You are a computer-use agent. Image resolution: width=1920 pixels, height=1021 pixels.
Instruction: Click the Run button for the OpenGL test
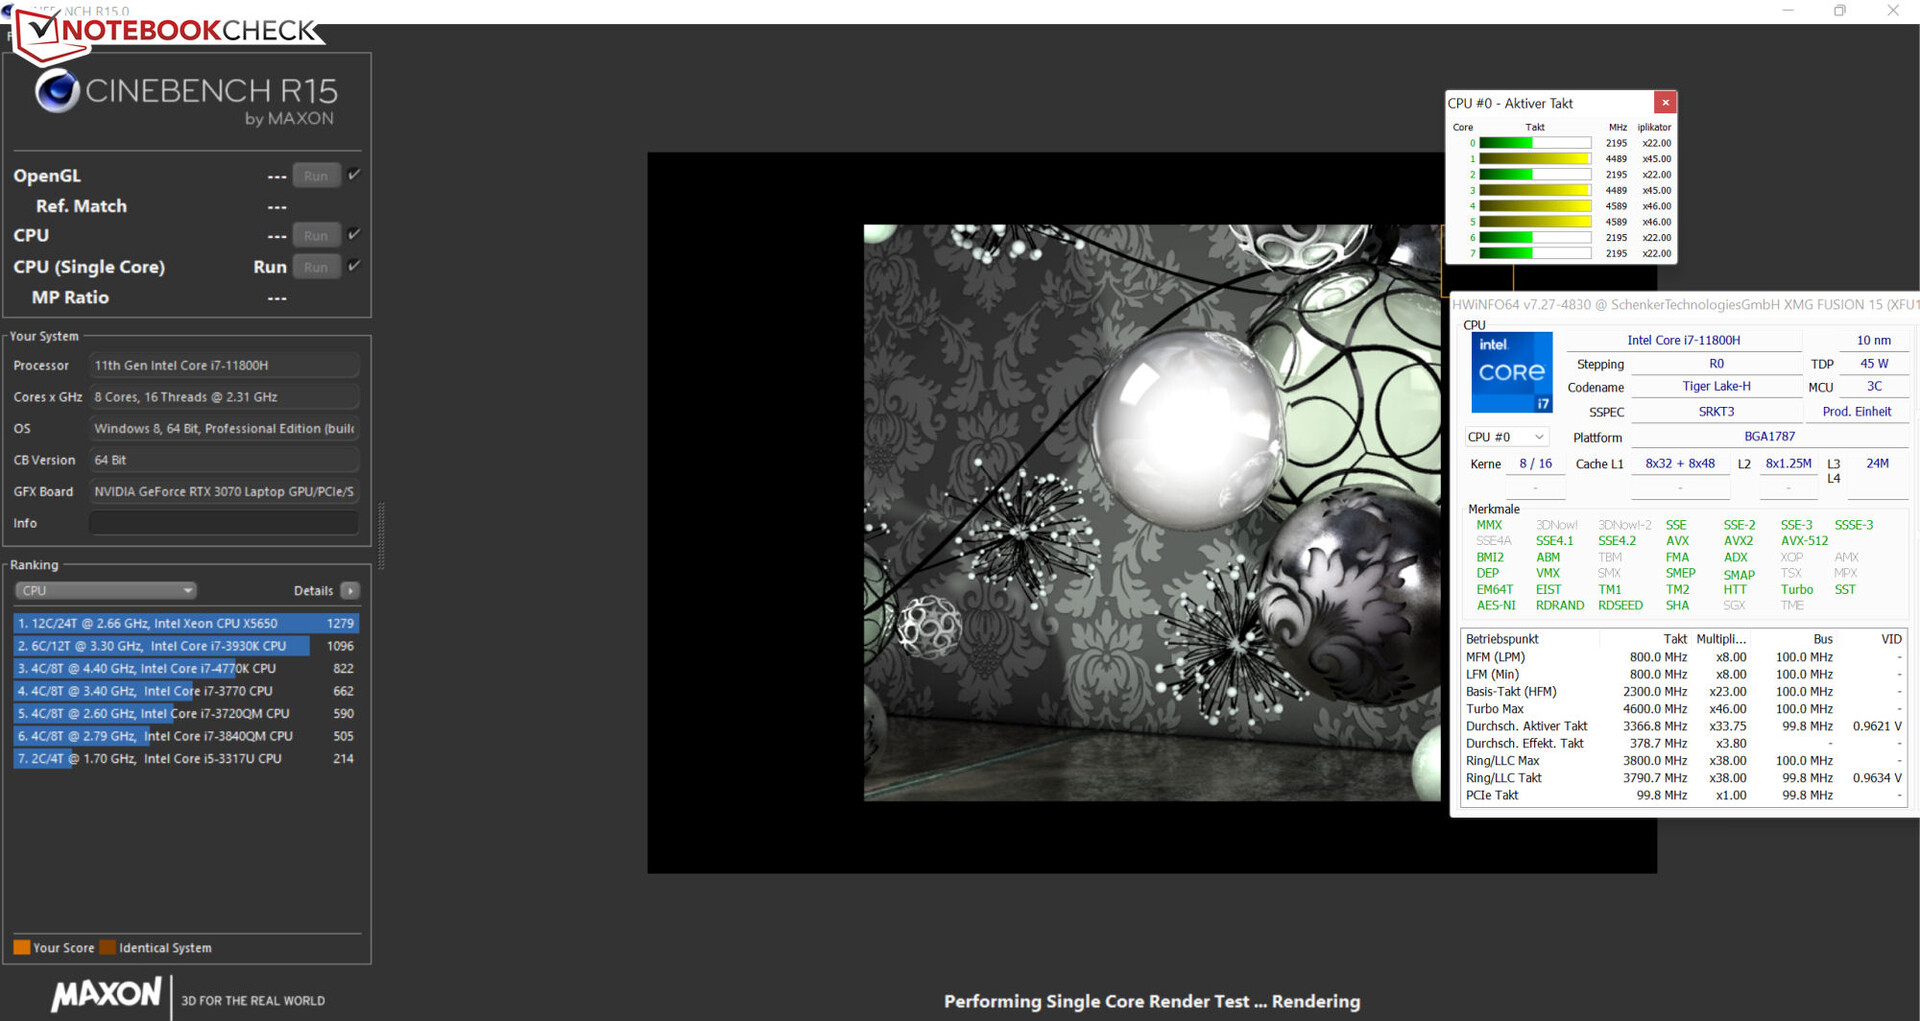coord(316,176)
